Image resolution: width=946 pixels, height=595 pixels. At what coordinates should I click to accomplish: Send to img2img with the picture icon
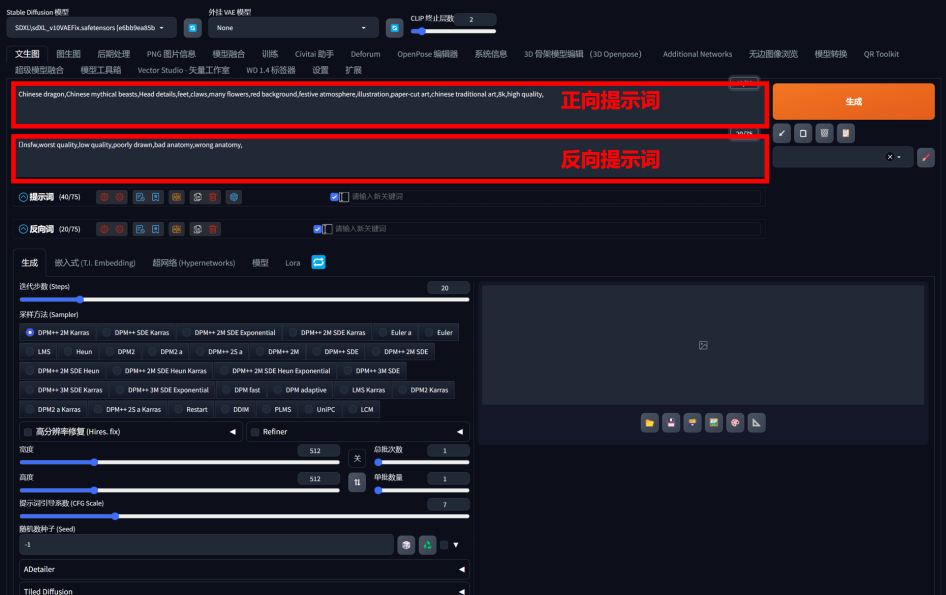[714, 423]
